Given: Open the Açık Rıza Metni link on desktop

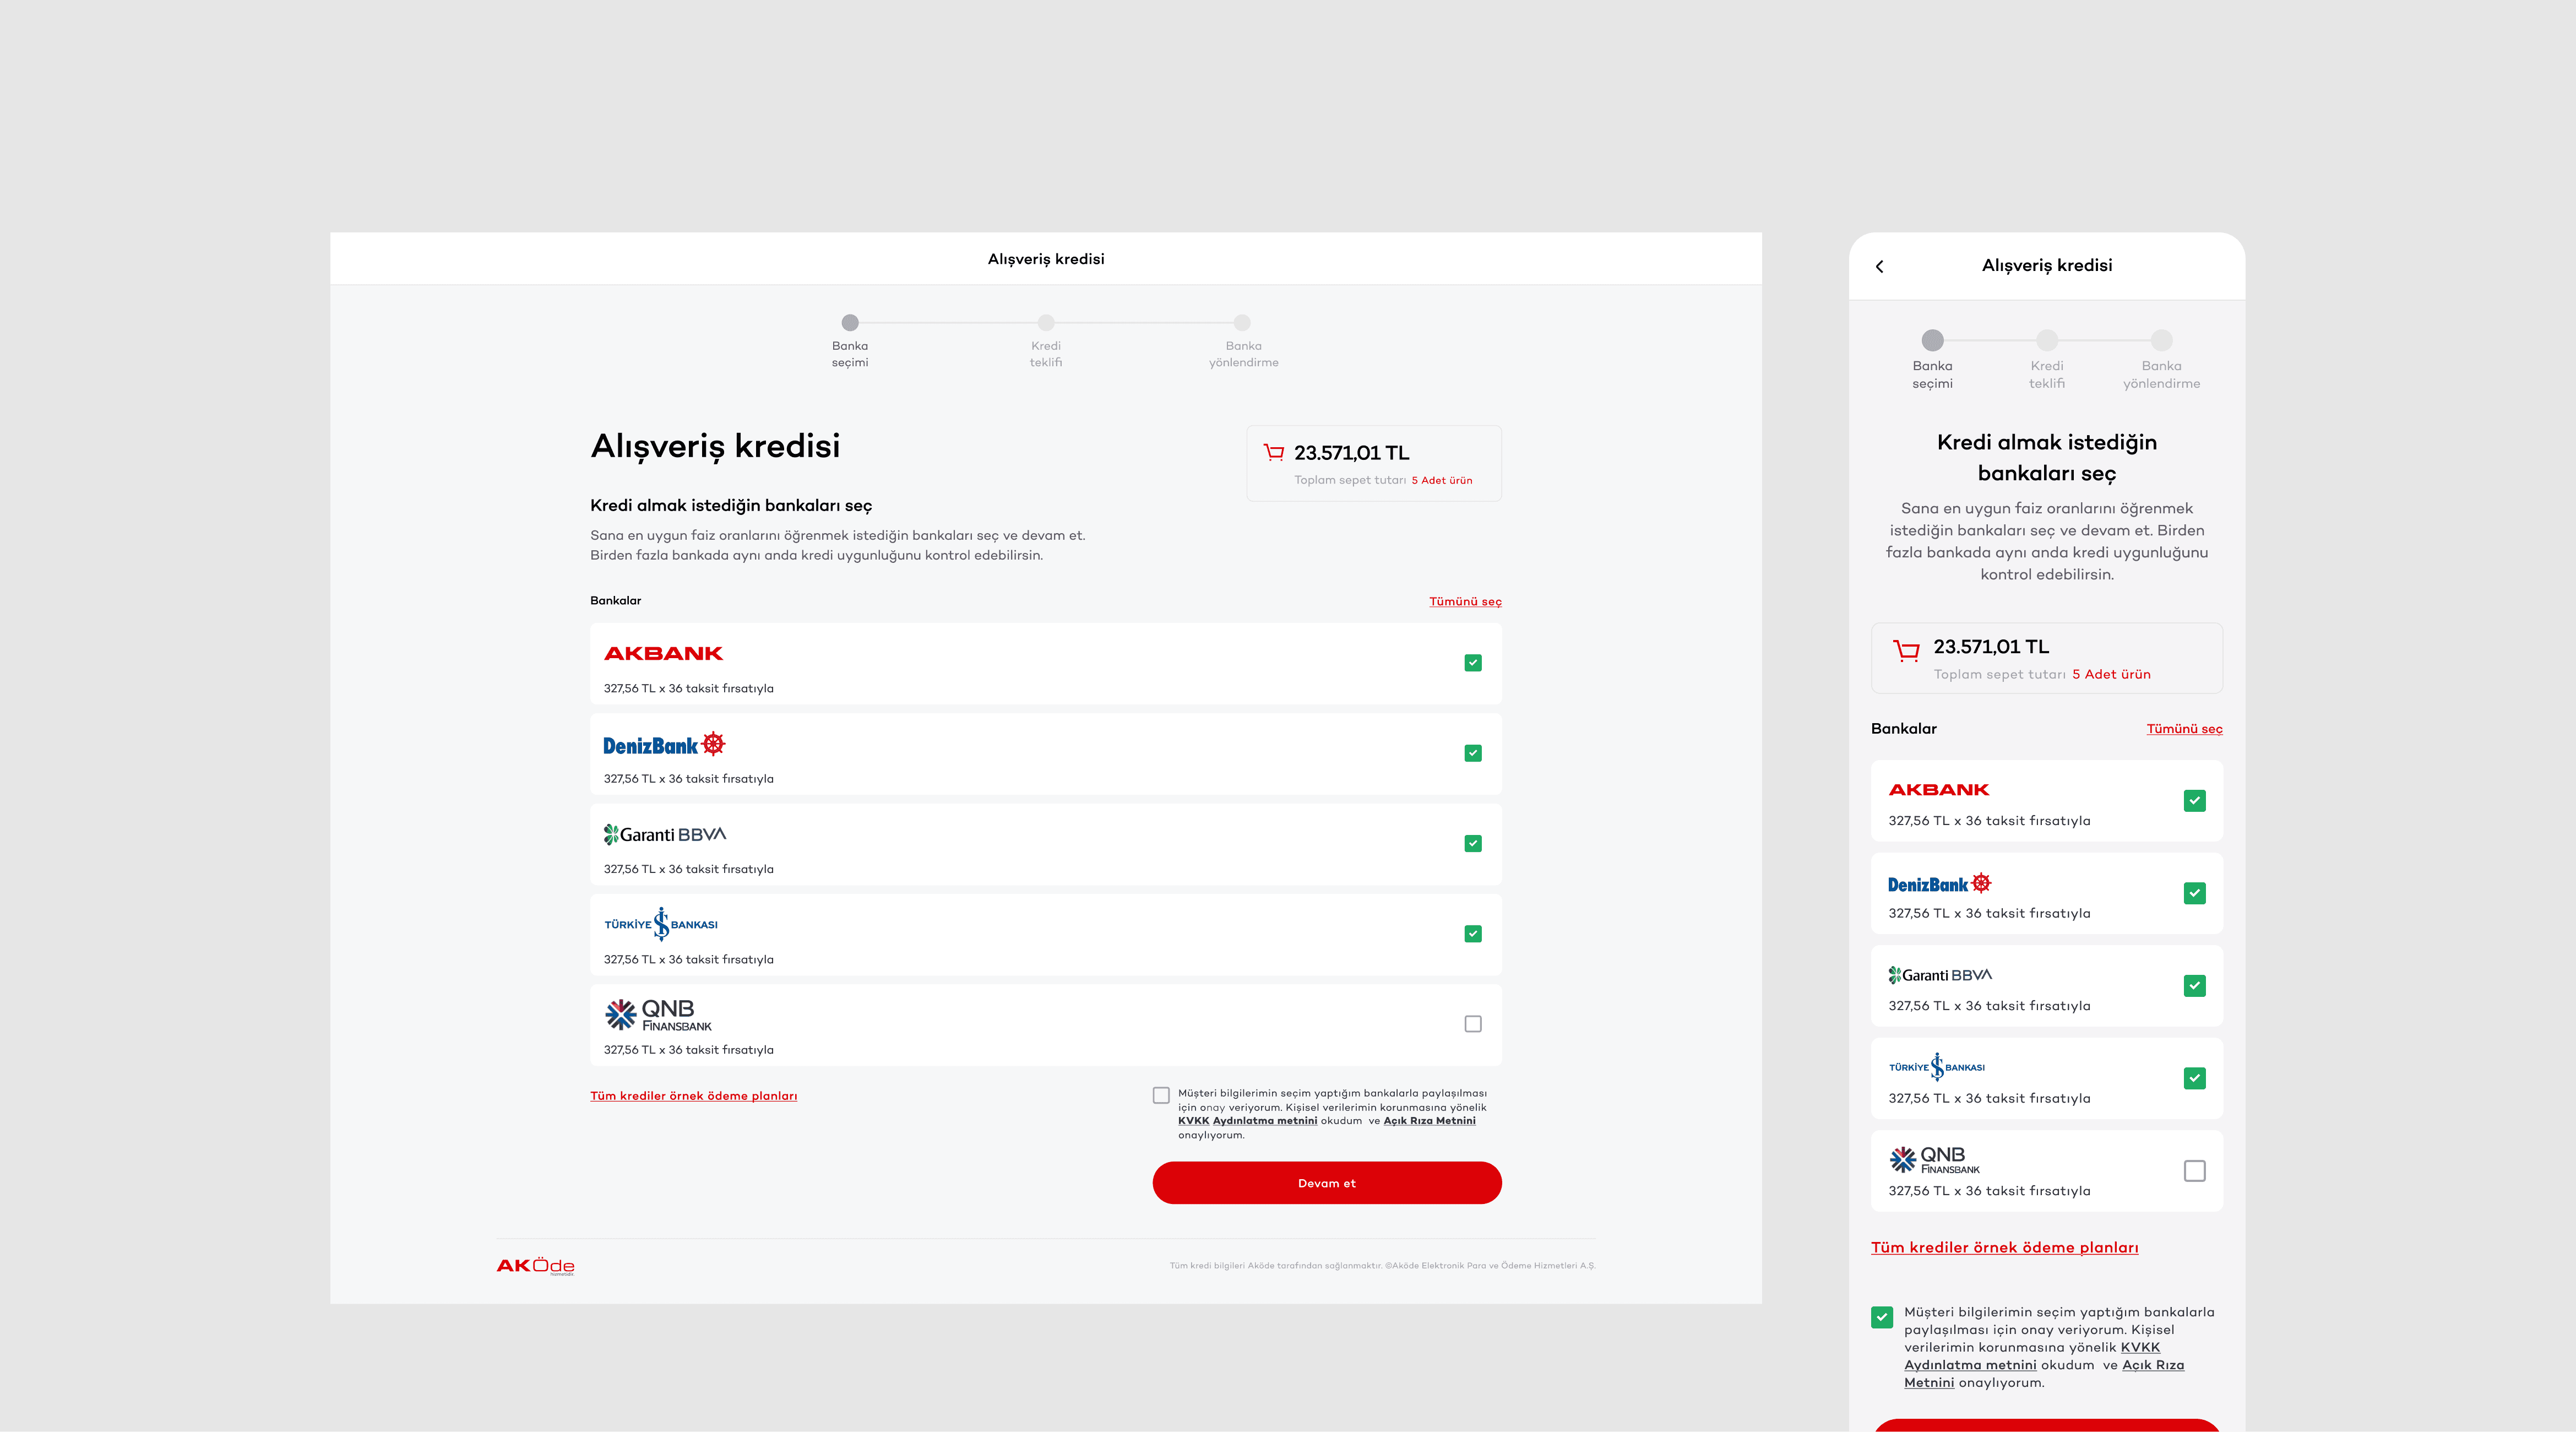Looking at the screenshot, I should point(1429,1121).
